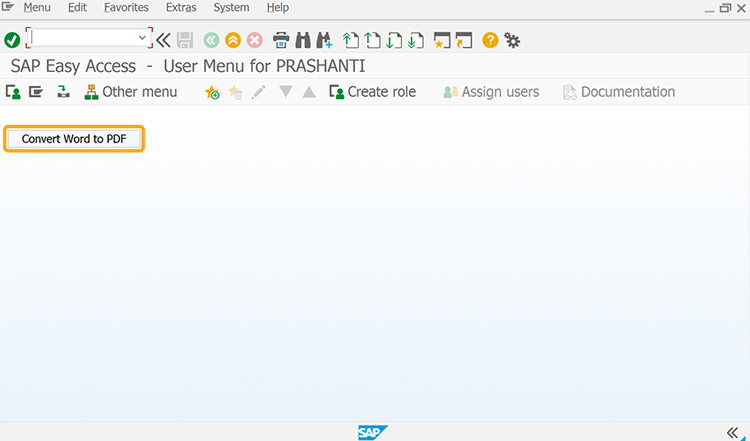The width and height of the screenshot is (750, 441).
Task: Click the Generate Shortcut icon
Action: (x=464, y=40)
